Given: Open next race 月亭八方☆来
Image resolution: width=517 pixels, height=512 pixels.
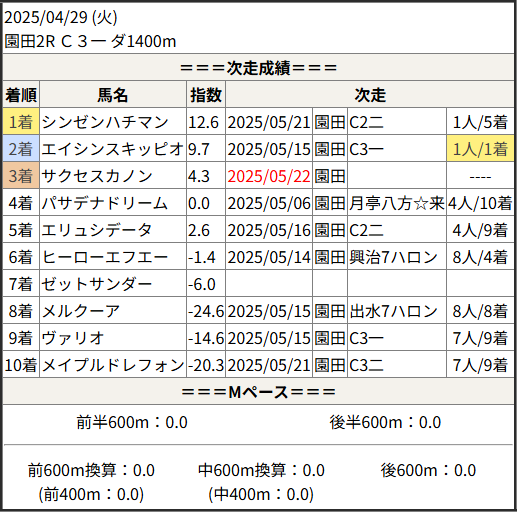Looking at the screenshot, I should (397, 203).
